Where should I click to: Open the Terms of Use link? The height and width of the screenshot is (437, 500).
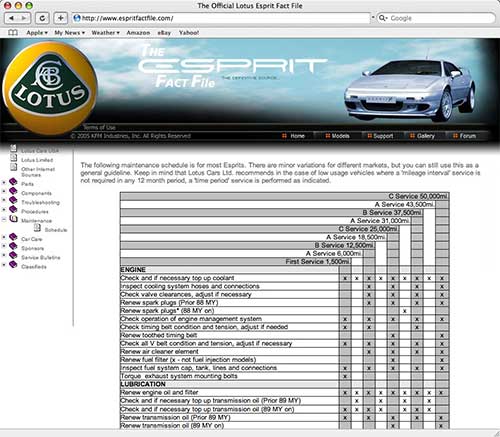tap(99, 127)
